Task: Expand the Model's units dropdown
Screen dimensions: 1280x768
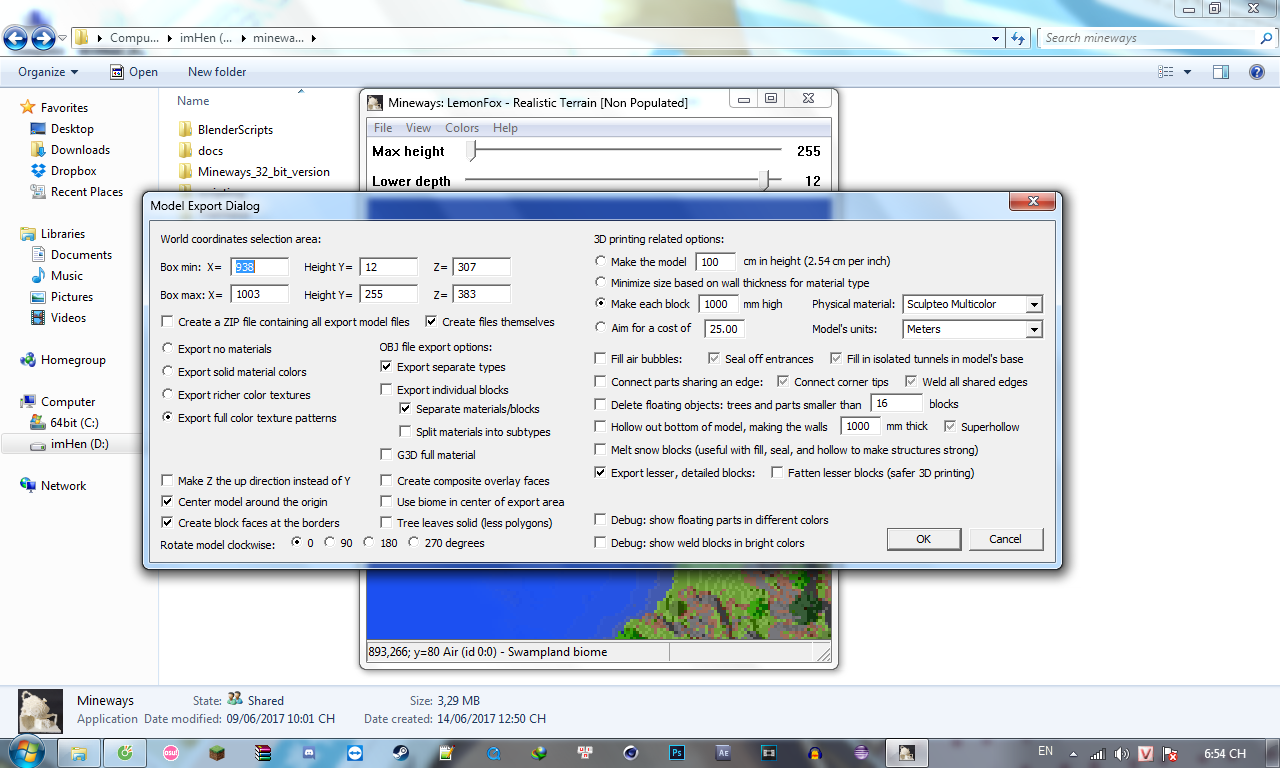Action: coord(972,329)
